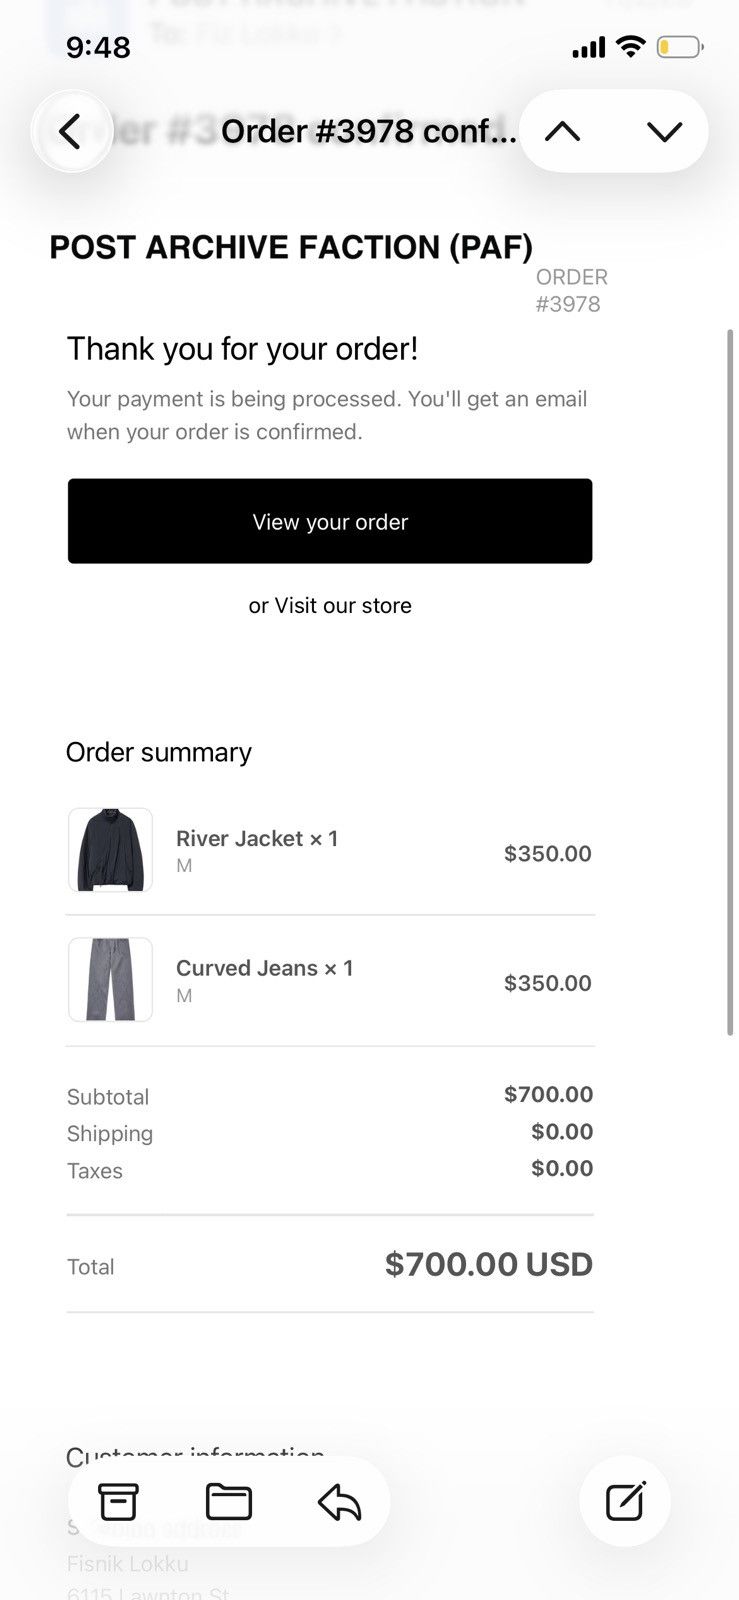Tap the cellular signal bars icon
Image resolution: width=739 pixels, height=1600 pixels.
click(588, 47)
